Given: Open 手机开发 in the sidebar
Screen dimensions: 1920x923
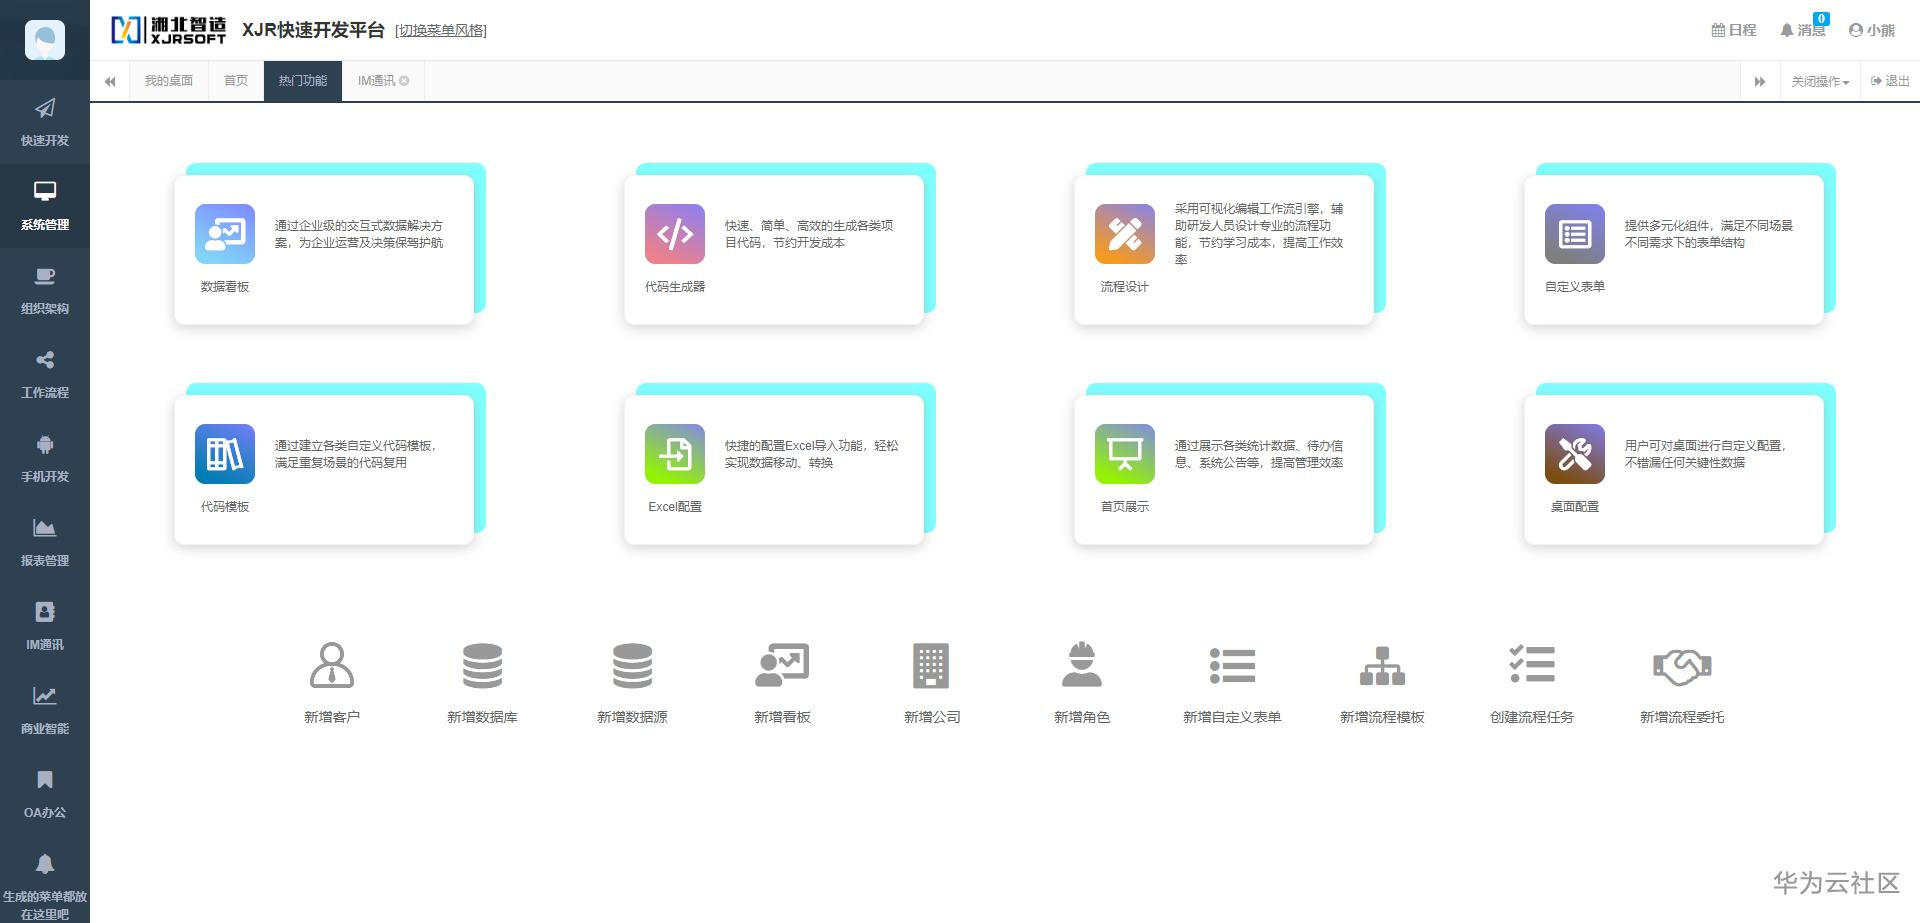Looking at the screenshot, I should tap(45, 458).
